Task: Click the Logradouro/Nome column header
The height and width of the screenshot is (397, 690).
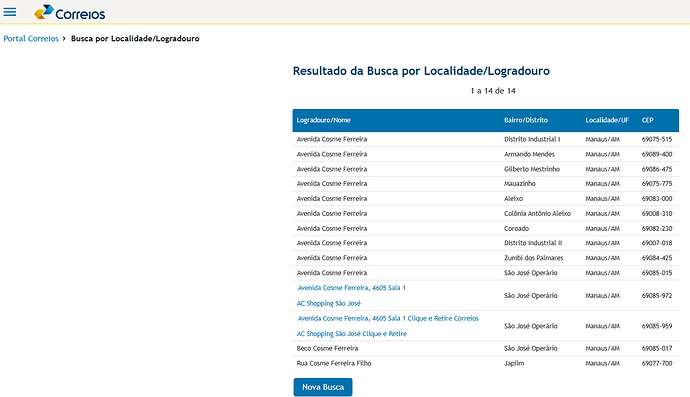Action: [323, 120]
